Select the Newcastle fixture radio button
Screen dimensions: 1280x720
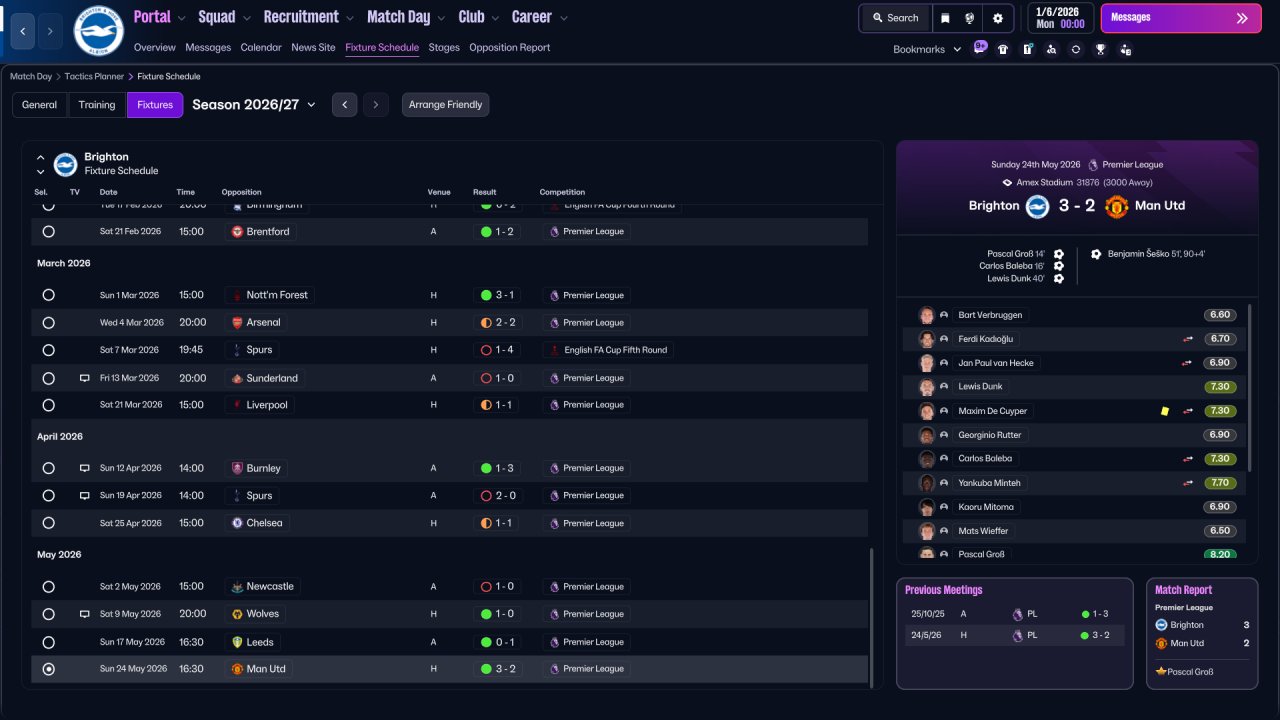click(x=49, y=587)
